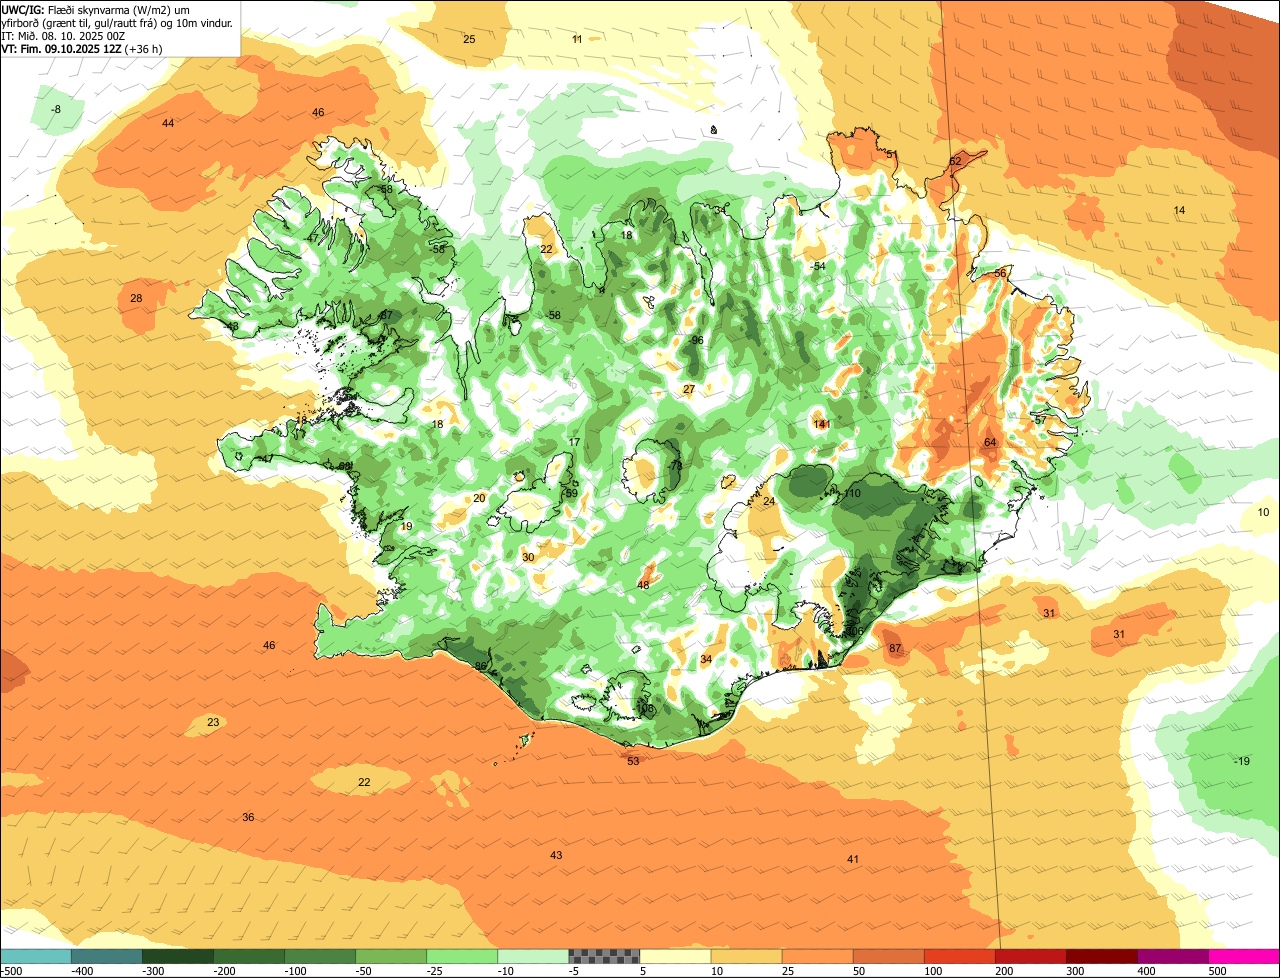Click the legend swatch between -50 and -25
The width and height of the screenshot is (1280, 978).
tap(391, 956)
